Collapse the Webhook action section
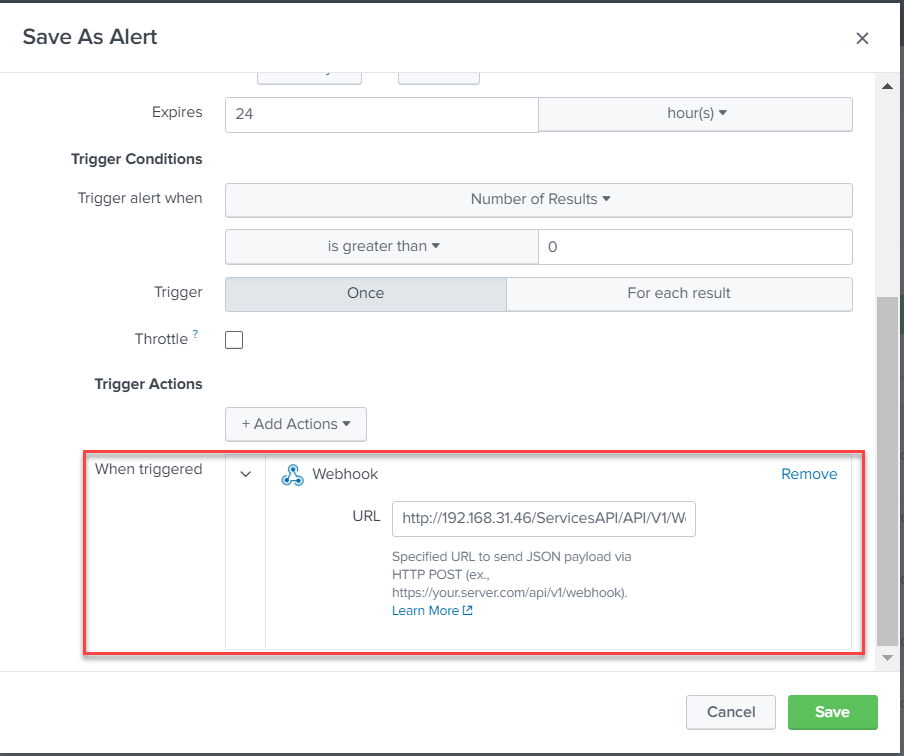Image resolution: width=904 pixels, height=756 pixels. [x=246, y=475]
